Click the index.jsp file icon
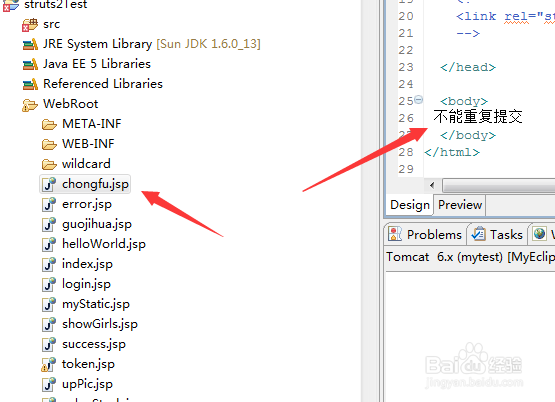 tap(49, 264)
